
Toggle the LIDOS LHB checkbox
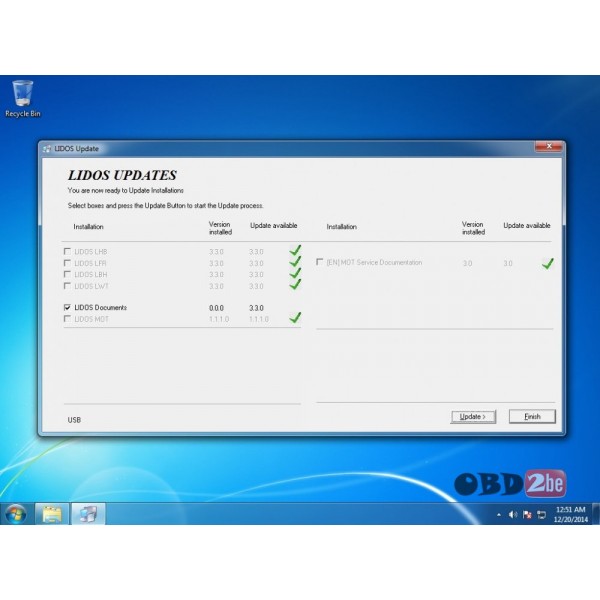[67, 251]
